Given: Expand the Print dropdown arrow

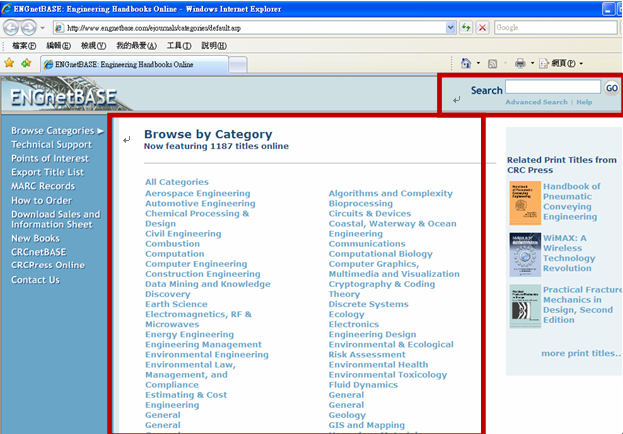Looking at the screenshot, I should (532, 63).
